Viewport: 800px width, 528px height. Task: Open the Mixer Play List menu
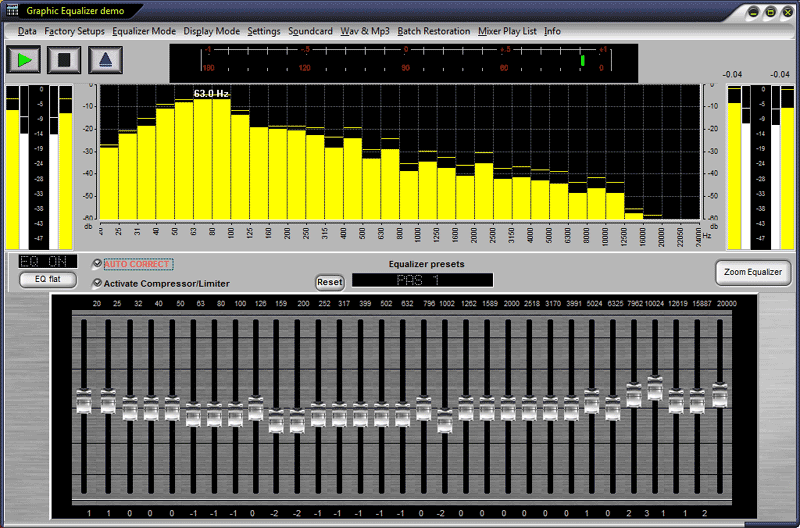[x=507, y=31]
